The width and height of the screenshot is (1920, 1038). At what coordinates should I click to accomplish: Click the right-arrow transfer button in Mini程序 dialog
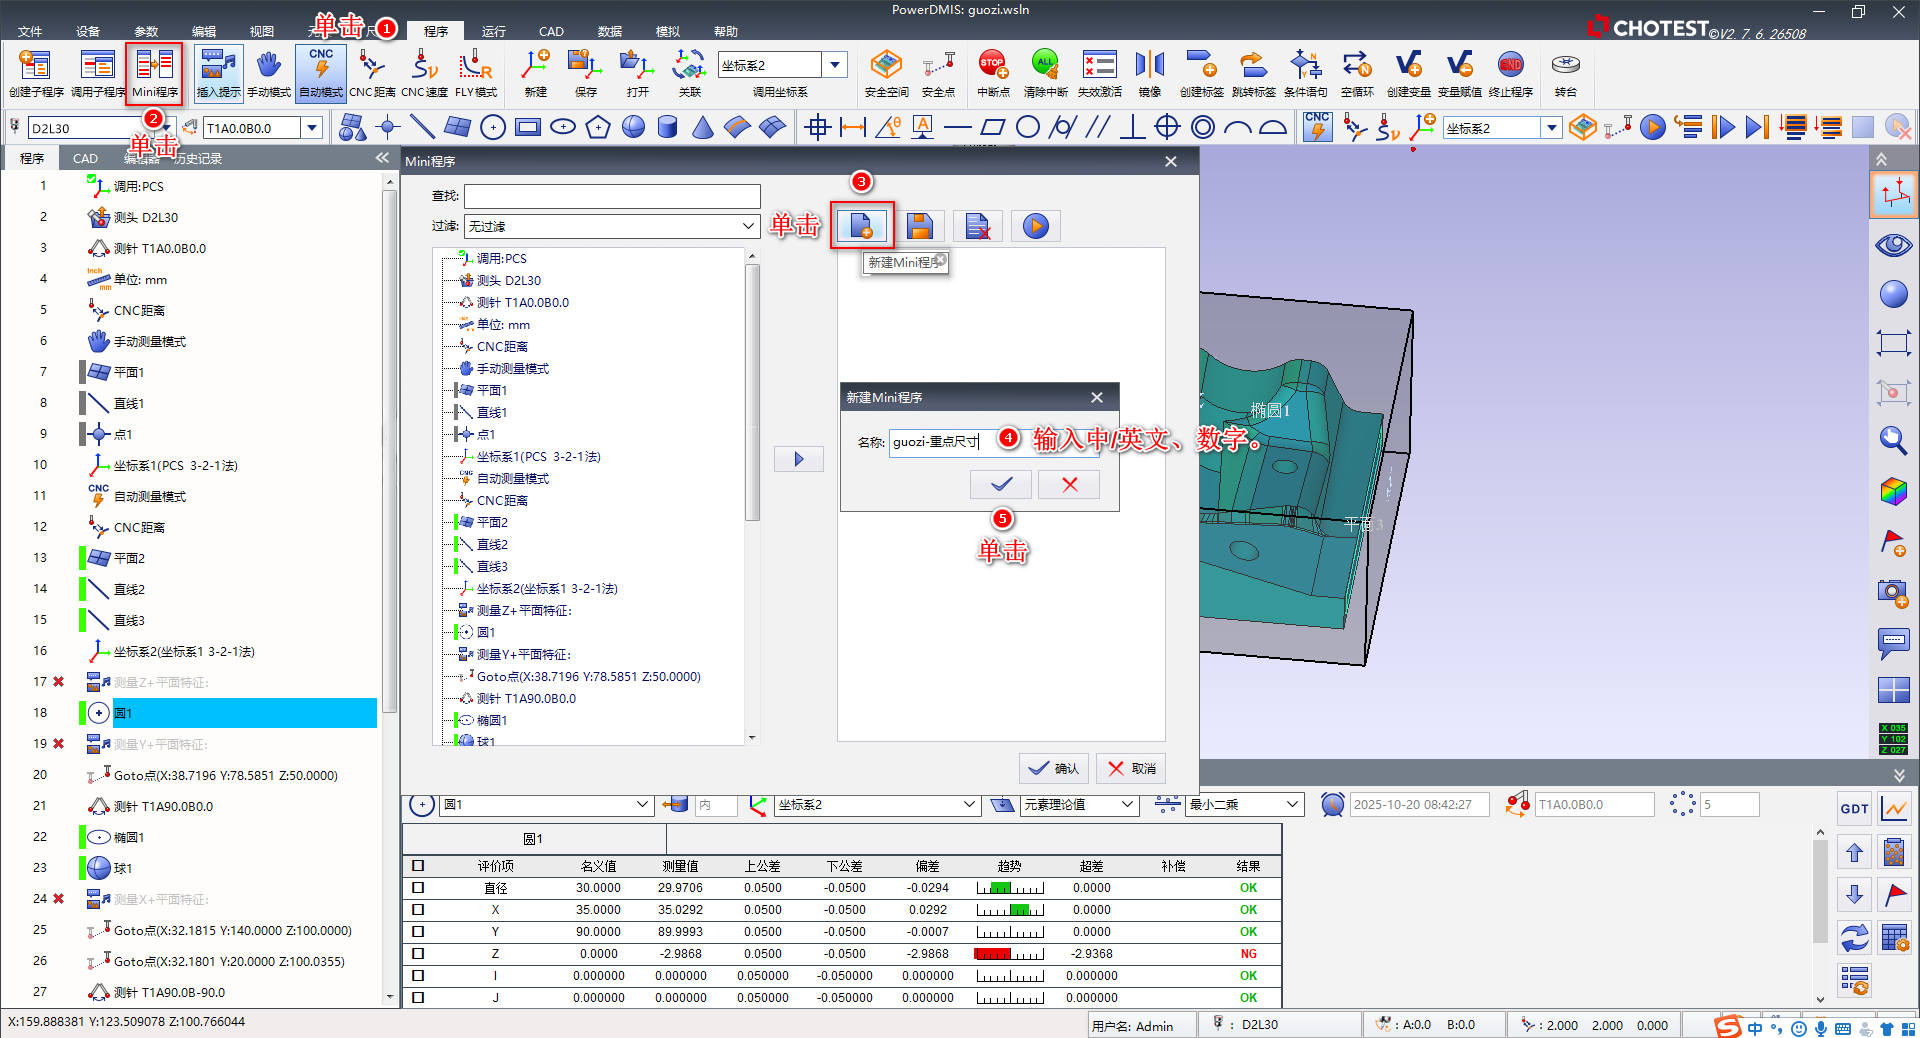coord(799,459)
